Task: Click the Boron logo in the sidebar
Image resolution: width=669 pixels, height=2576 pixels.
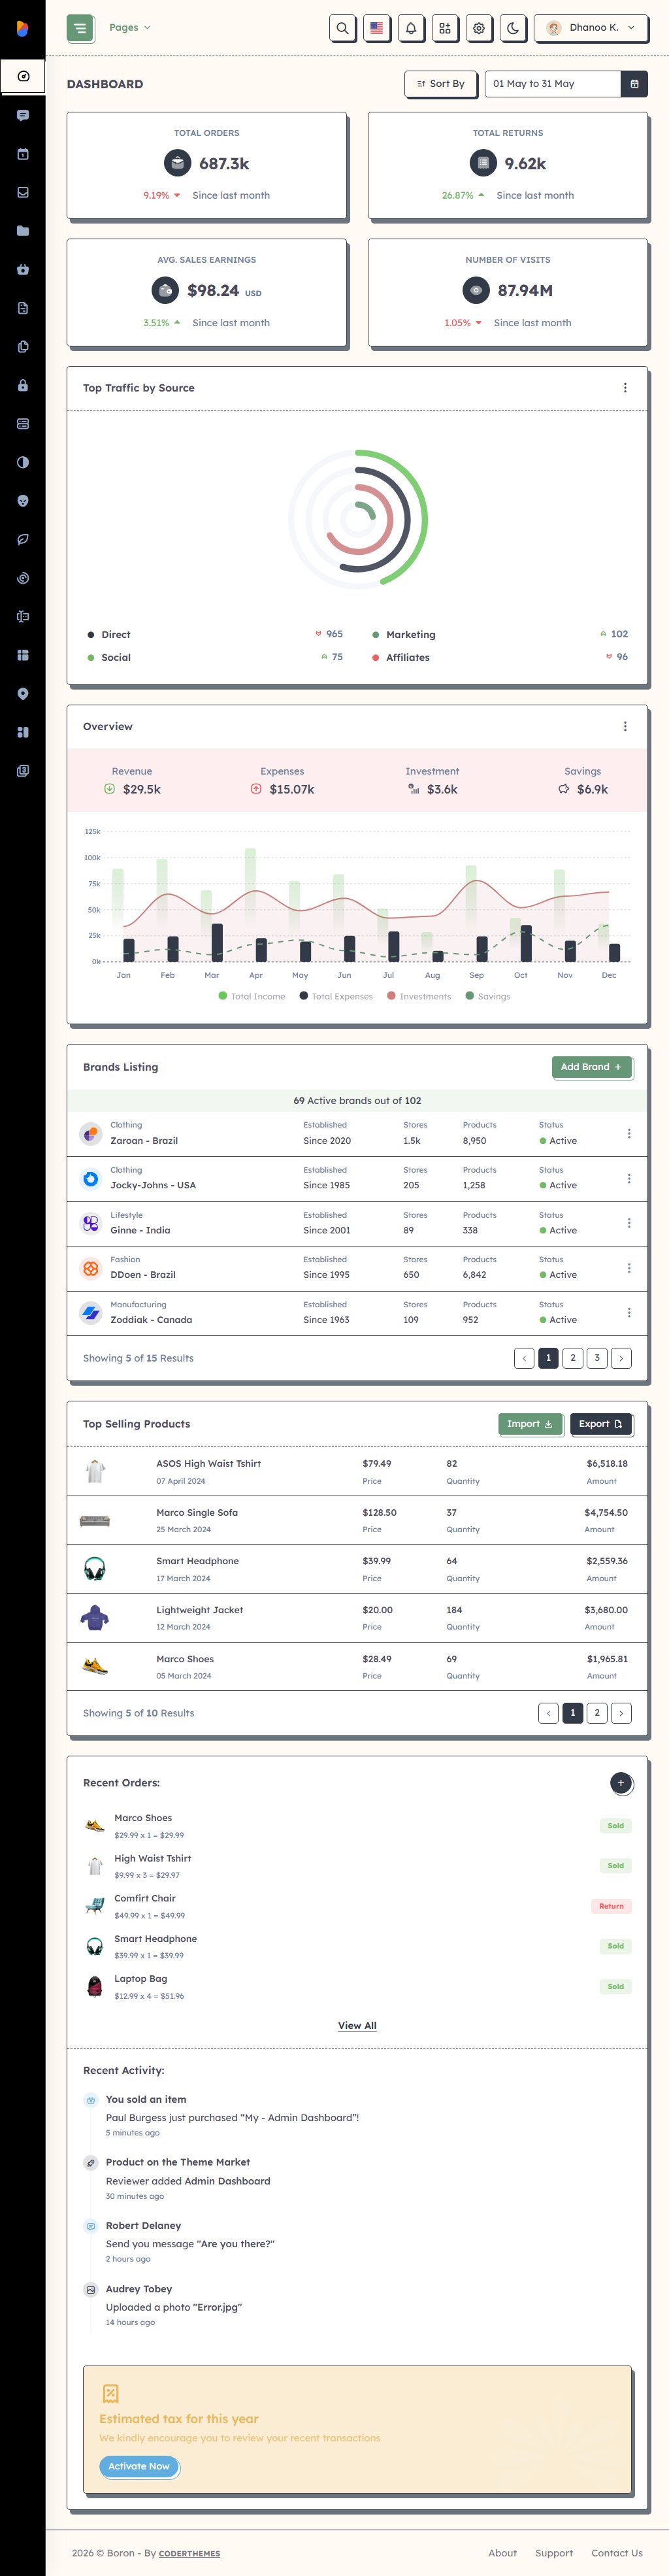Action: [x=22, y=28]
